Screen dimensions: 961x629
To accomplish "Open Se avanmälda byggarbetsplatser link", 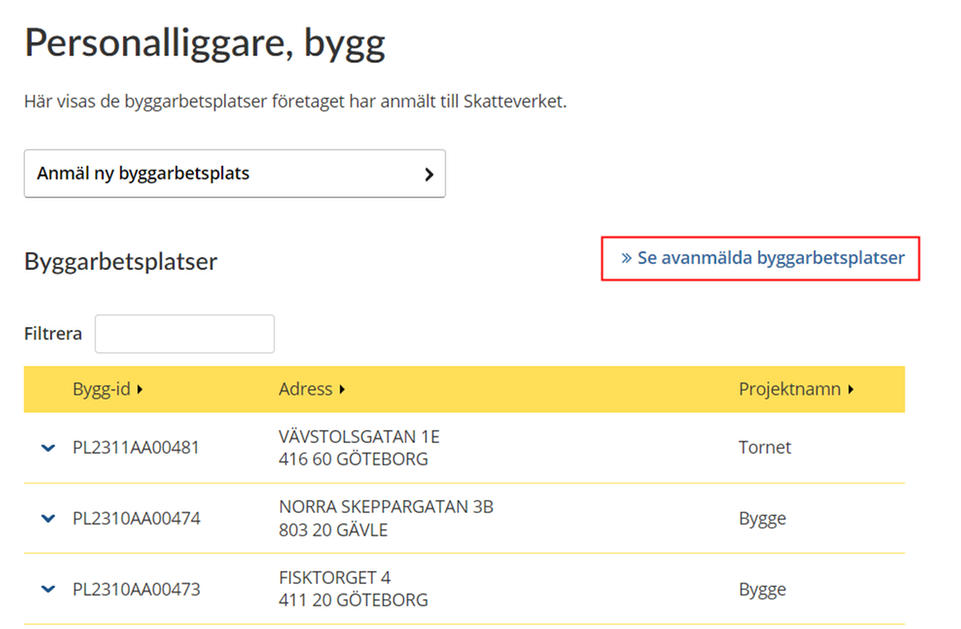I will click(762, 258).
